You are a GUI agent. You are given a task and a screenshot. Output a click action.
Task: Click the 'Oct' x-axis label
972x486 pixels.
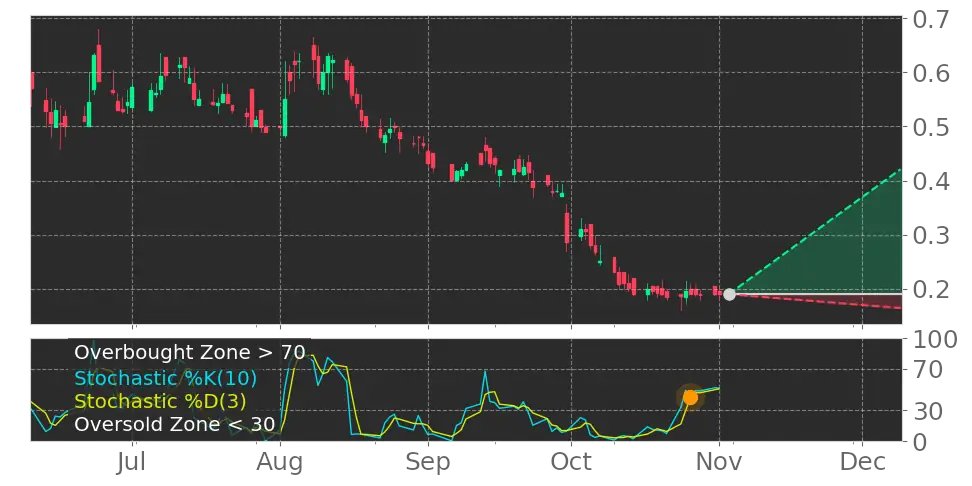[571, 463]
